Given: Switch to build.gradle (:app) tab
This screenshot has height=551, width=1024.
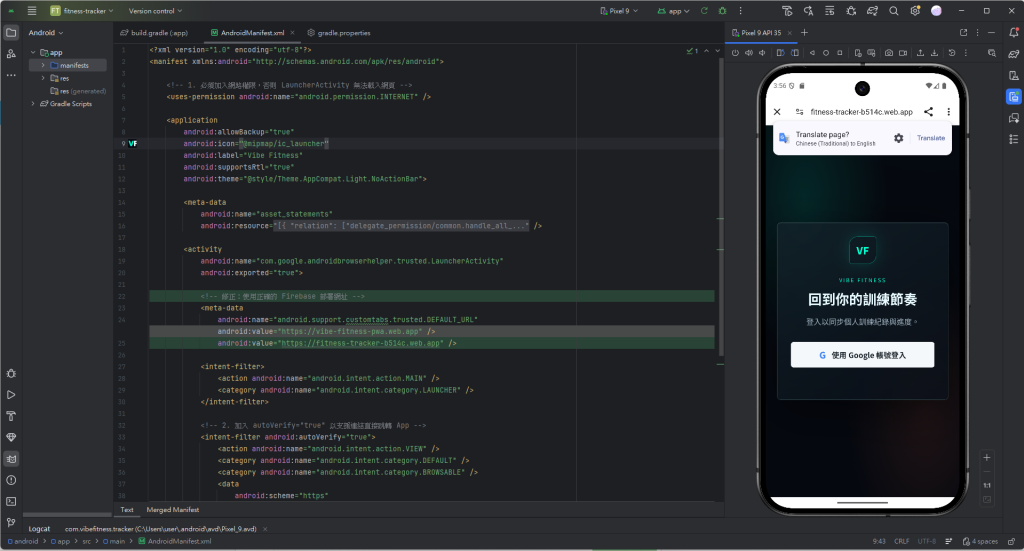Looking at the screenshot, I should coord(154,33).
